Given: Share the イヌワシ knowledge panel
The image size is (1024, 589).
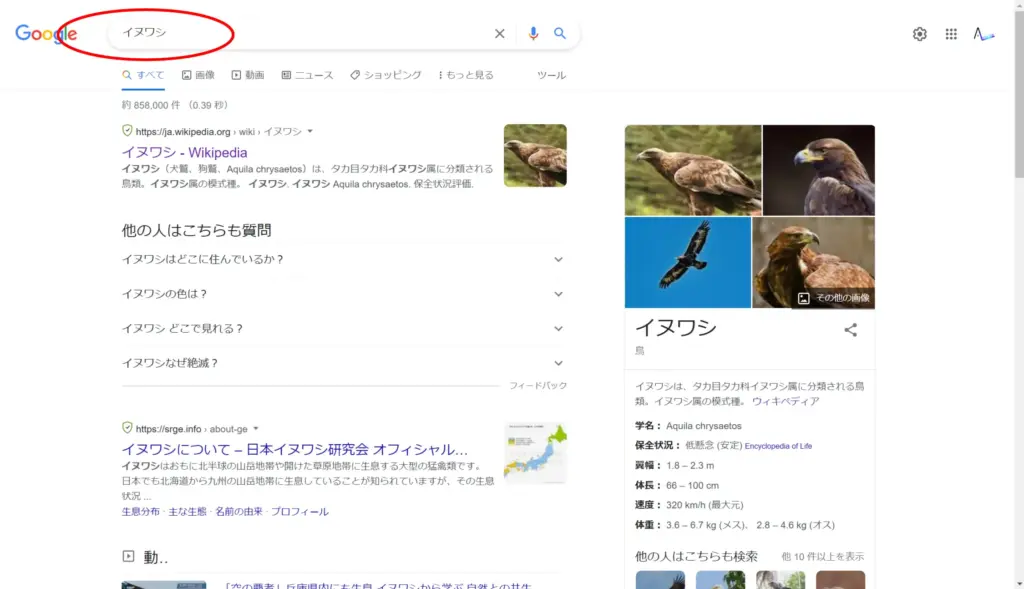Looking at the screenshot, I should (850, 330).
